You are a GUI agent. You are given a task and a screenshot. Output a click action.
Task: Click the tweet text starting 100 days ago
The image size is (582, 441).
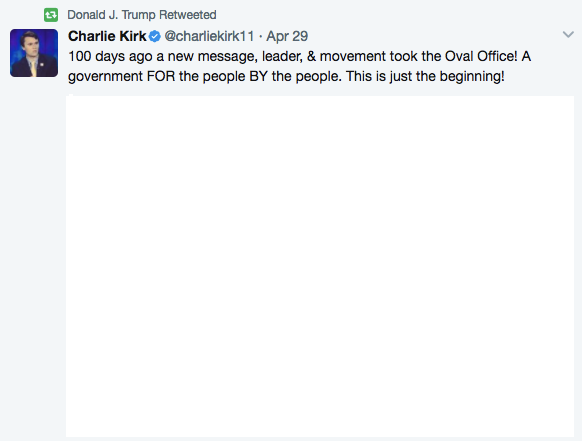(x=300, y=66)
